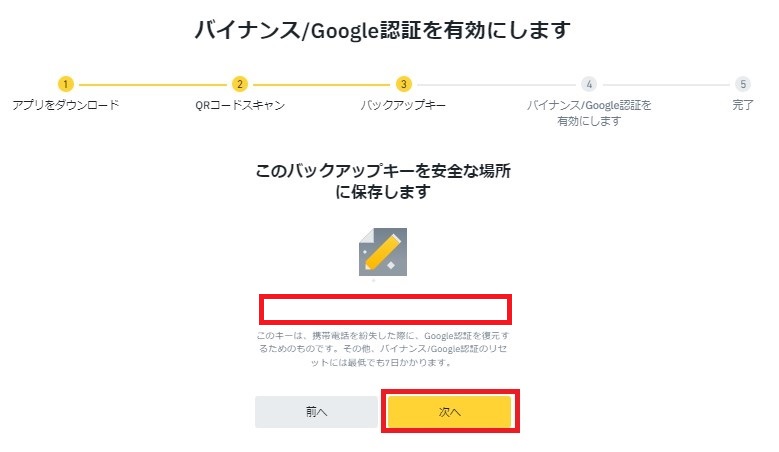This screenshot has height=452, width=779.
Task: Click the heading このバックアップキーを安全な場所に保存します
Action: 383,181
